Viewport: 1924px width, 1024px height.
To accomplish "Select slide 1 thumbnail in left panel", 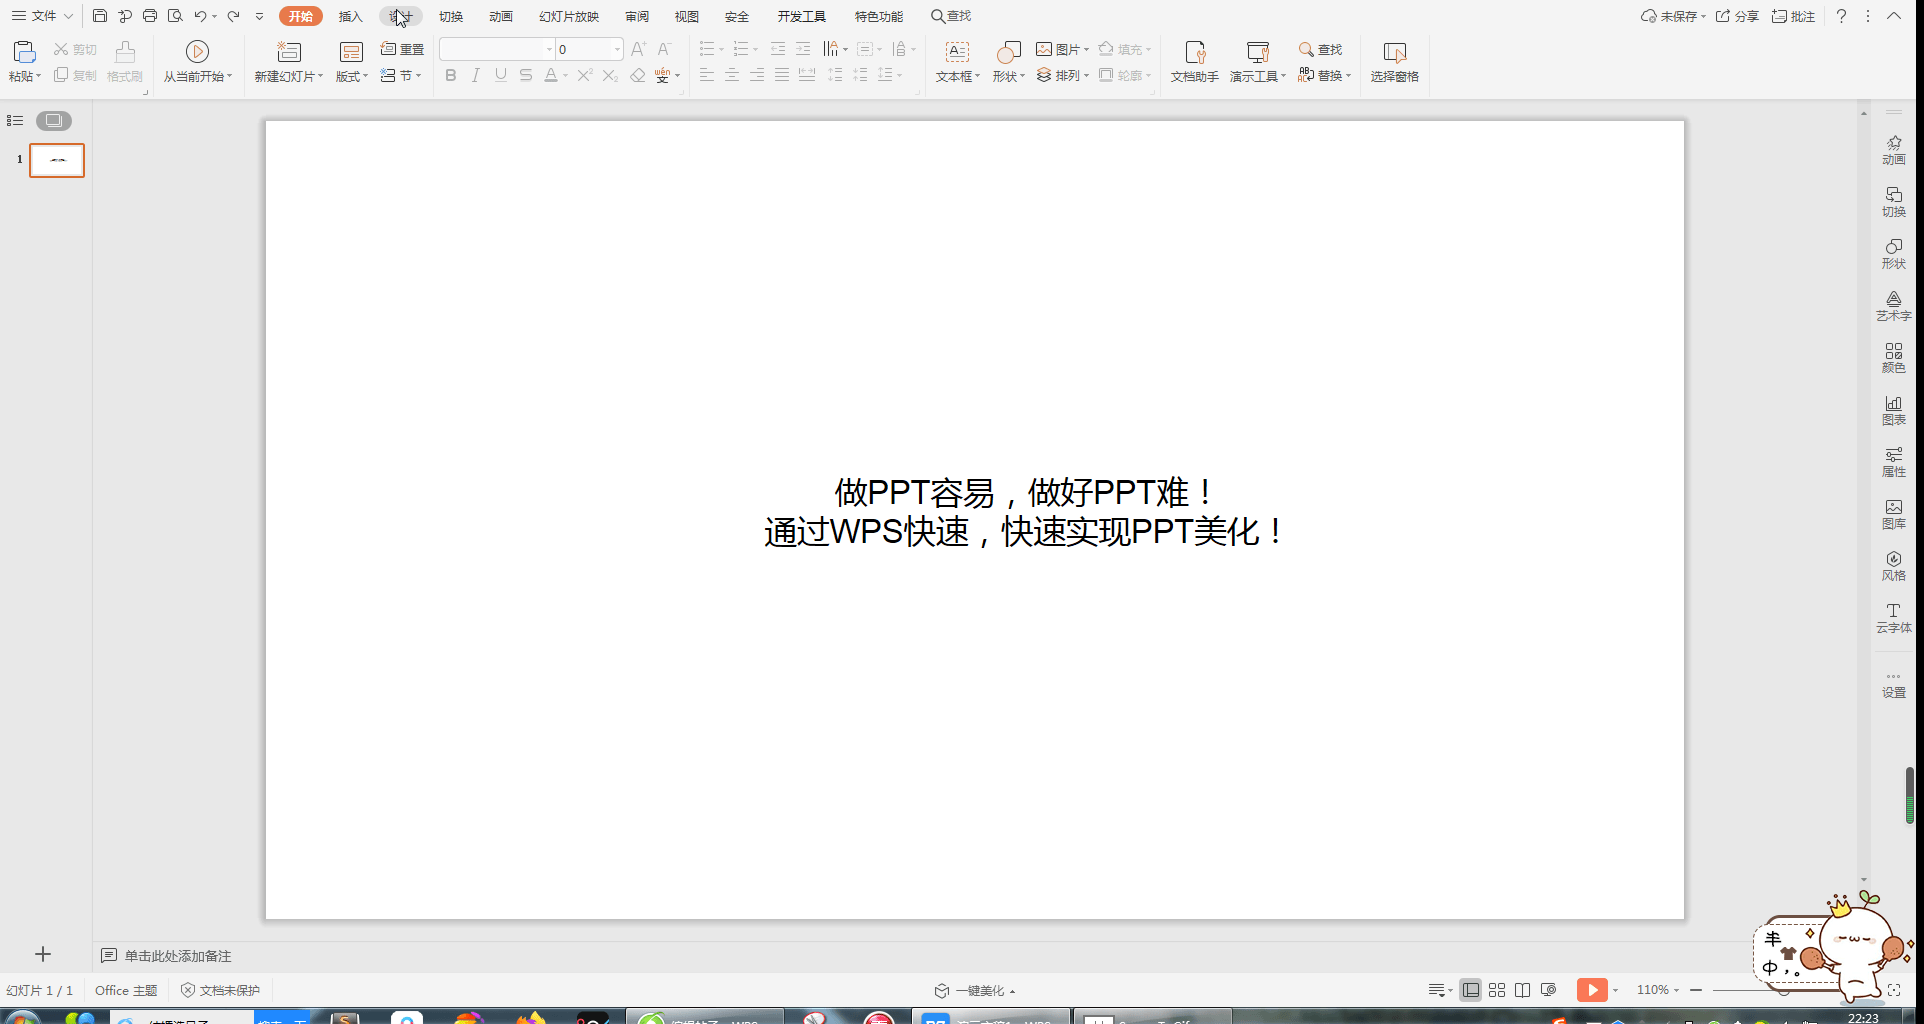I will (57, 160).
